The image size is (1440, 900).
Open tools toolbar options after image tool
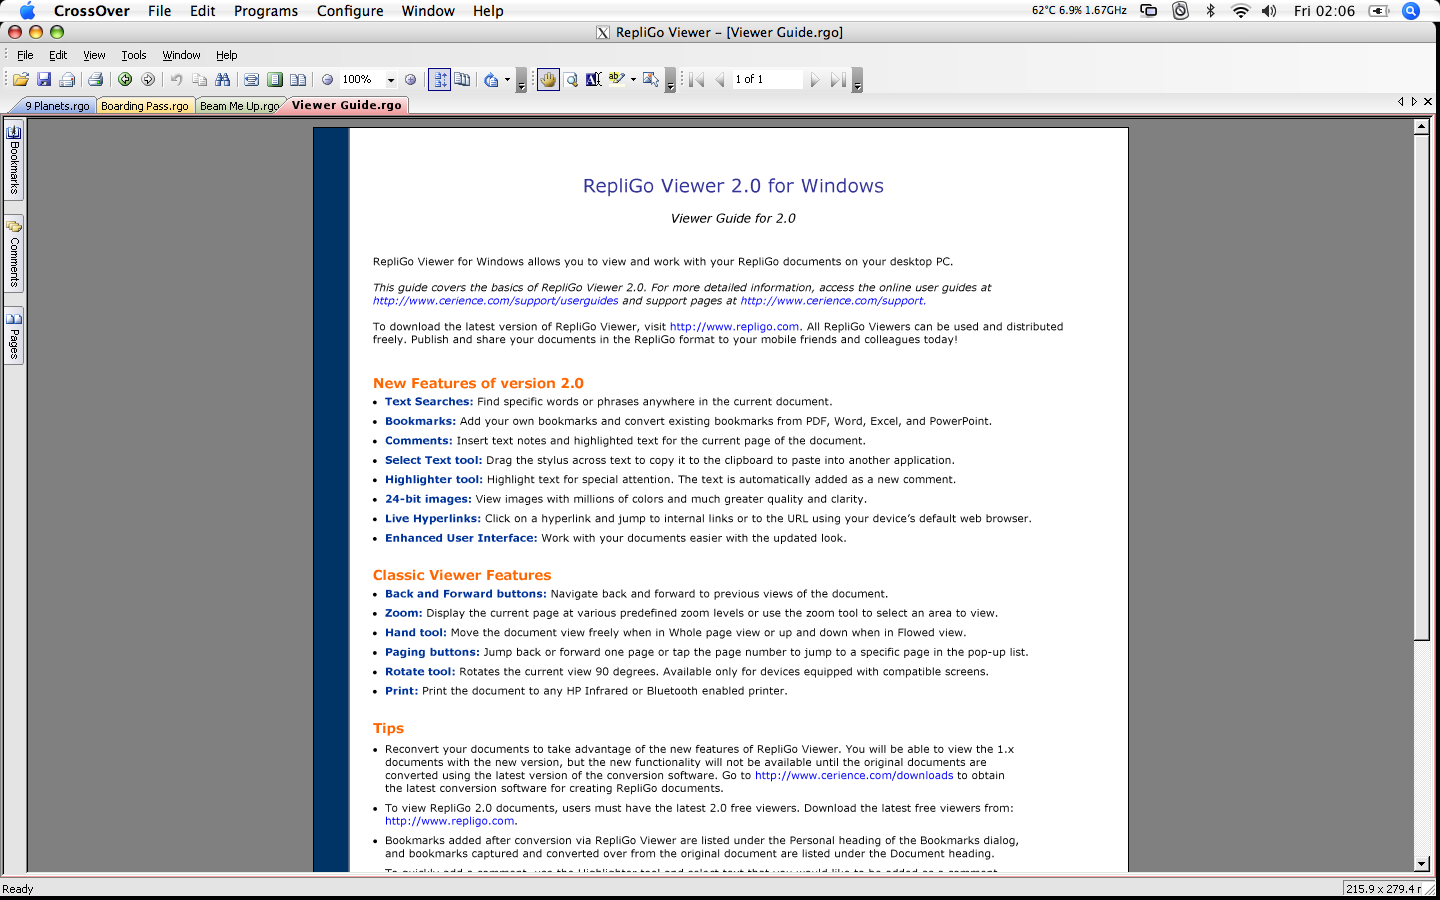(670, 80)
